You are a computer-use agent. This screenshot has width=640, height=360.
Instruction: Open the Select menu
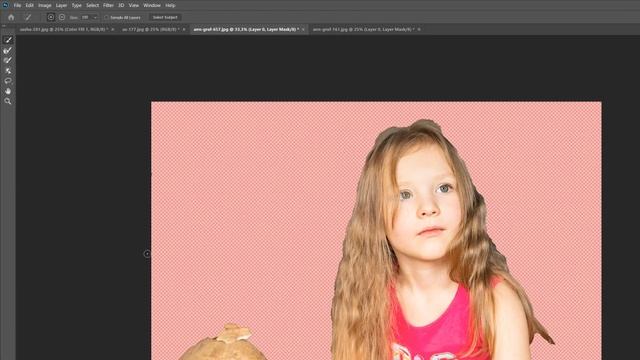click(x=92, y=5)
